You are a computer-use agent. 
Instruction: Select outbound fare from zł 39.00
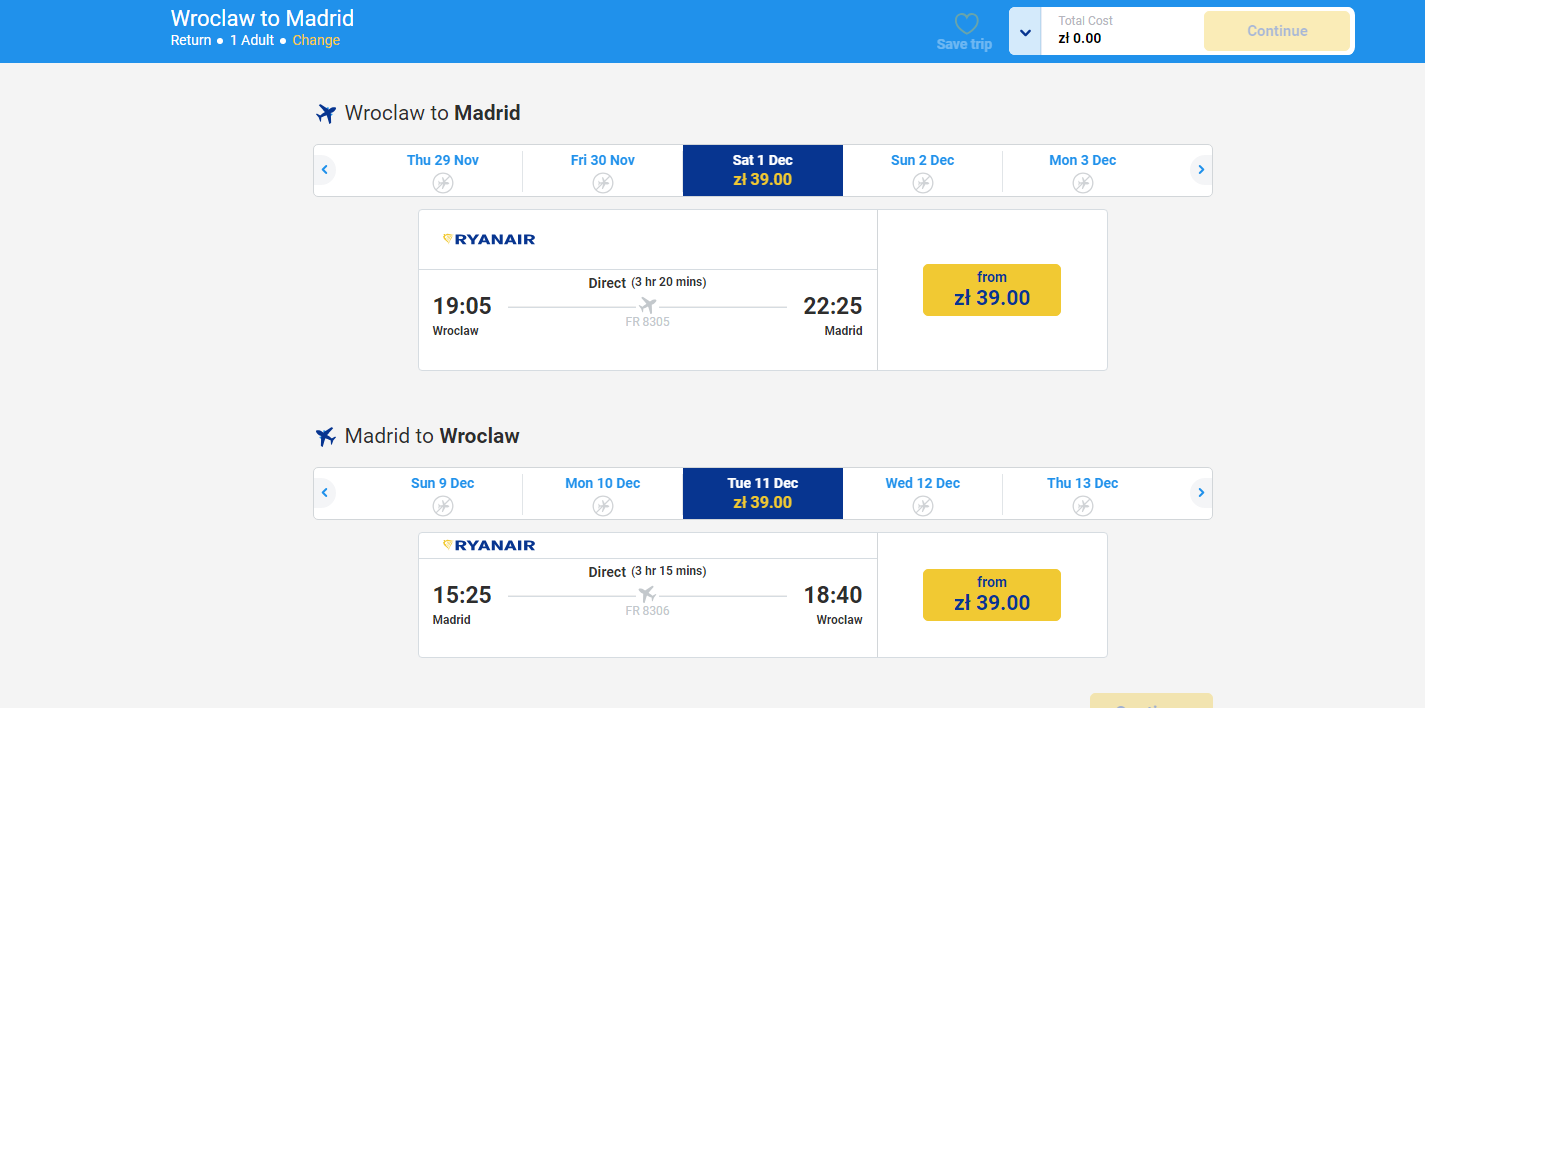[992, 290]
